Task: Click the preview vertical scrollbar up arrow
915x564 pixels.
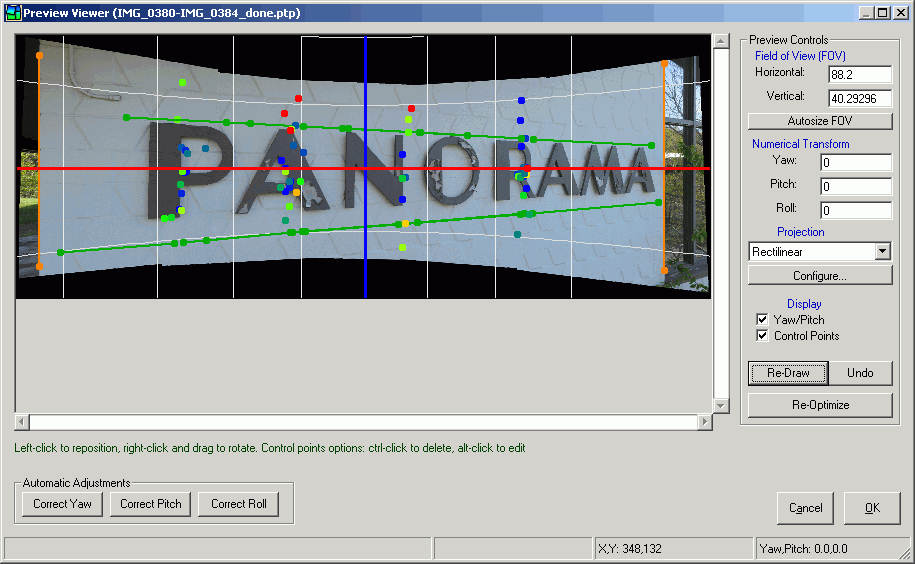Action: pos(721,41)
